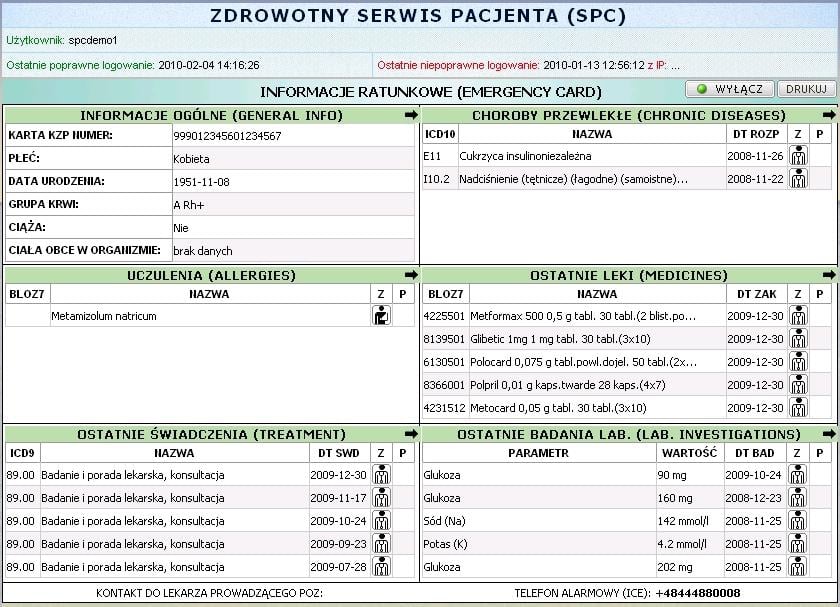The width and height of the screenshot is (840, 607).
Task: Click the Z icon for Polpril 0,01 g
Action: pos(796,385)
